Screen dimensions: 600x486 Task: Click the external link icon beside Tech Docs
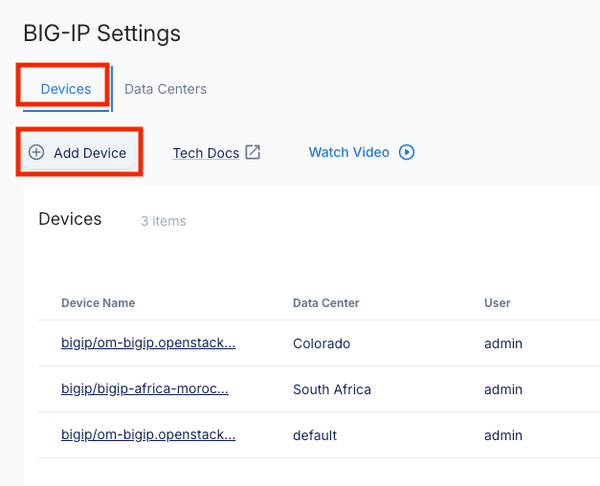point(253,153)
